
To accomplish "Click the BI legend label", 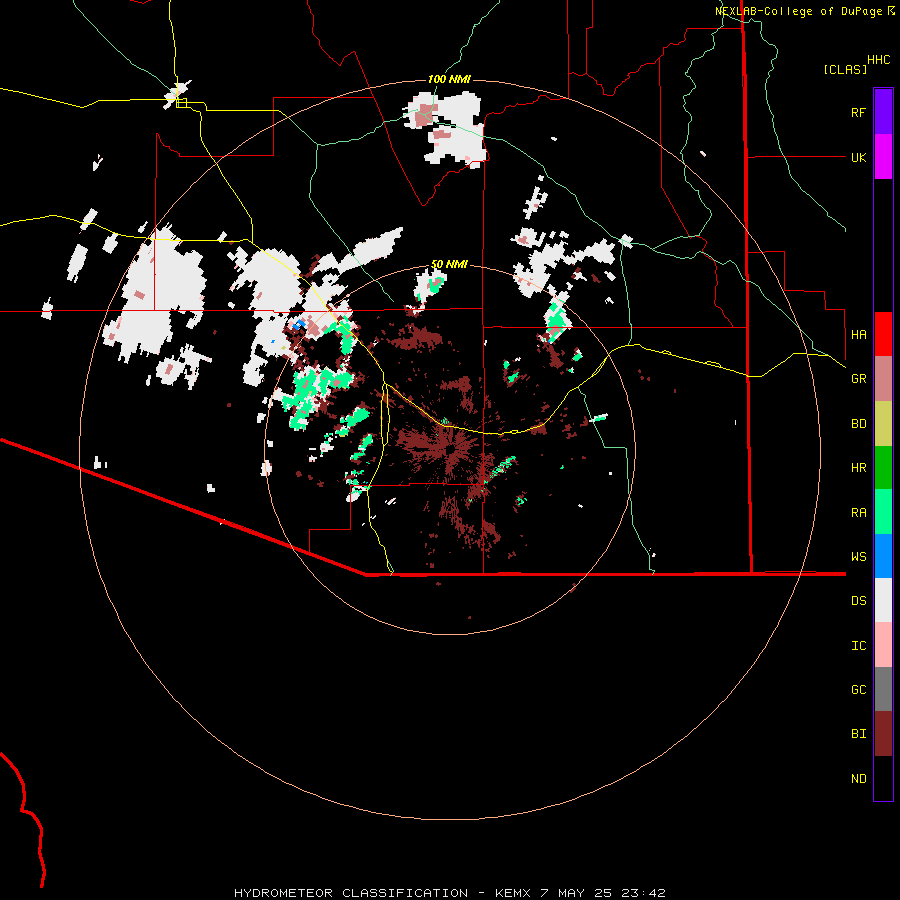I will click(x=858, y=734).
